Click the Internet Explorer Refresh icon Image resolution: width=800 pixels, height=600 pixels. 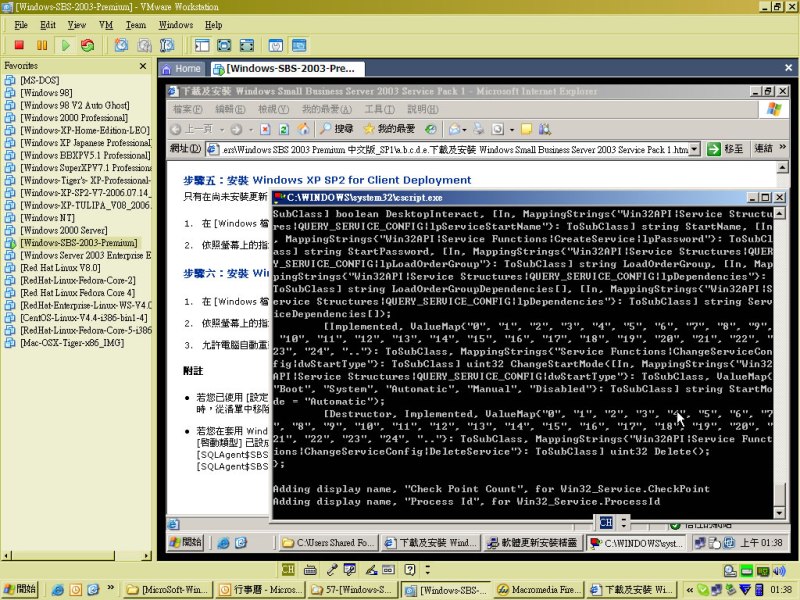pos(284,129)
